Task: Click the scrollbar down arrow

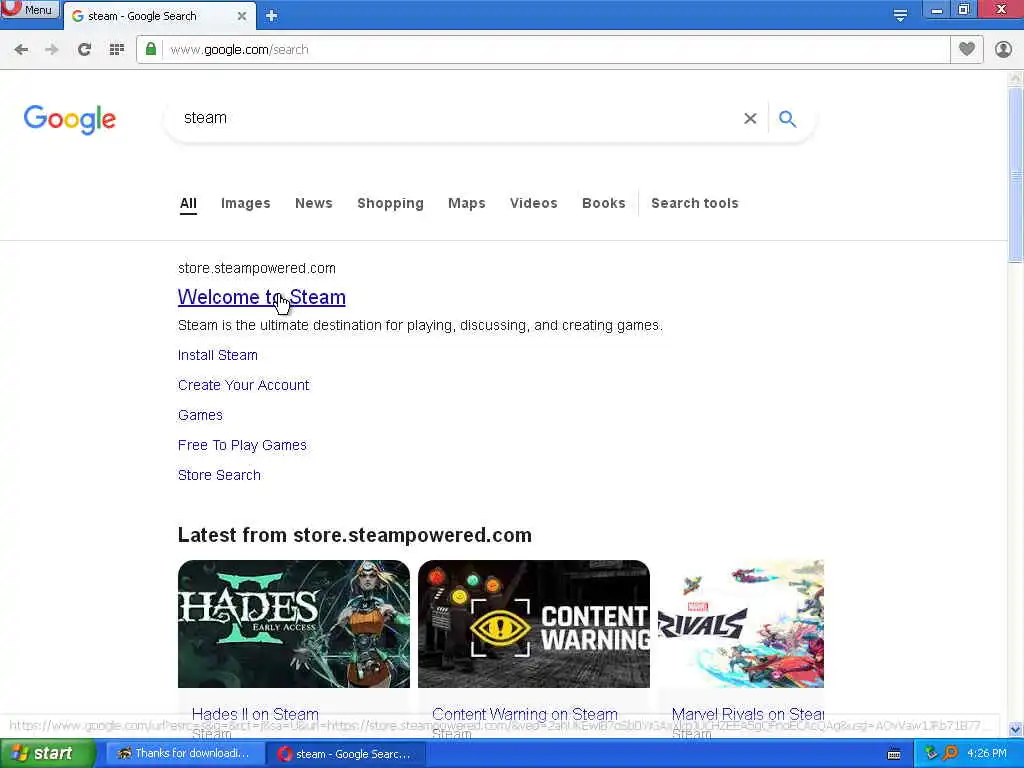Action: tap(1016, 729)
